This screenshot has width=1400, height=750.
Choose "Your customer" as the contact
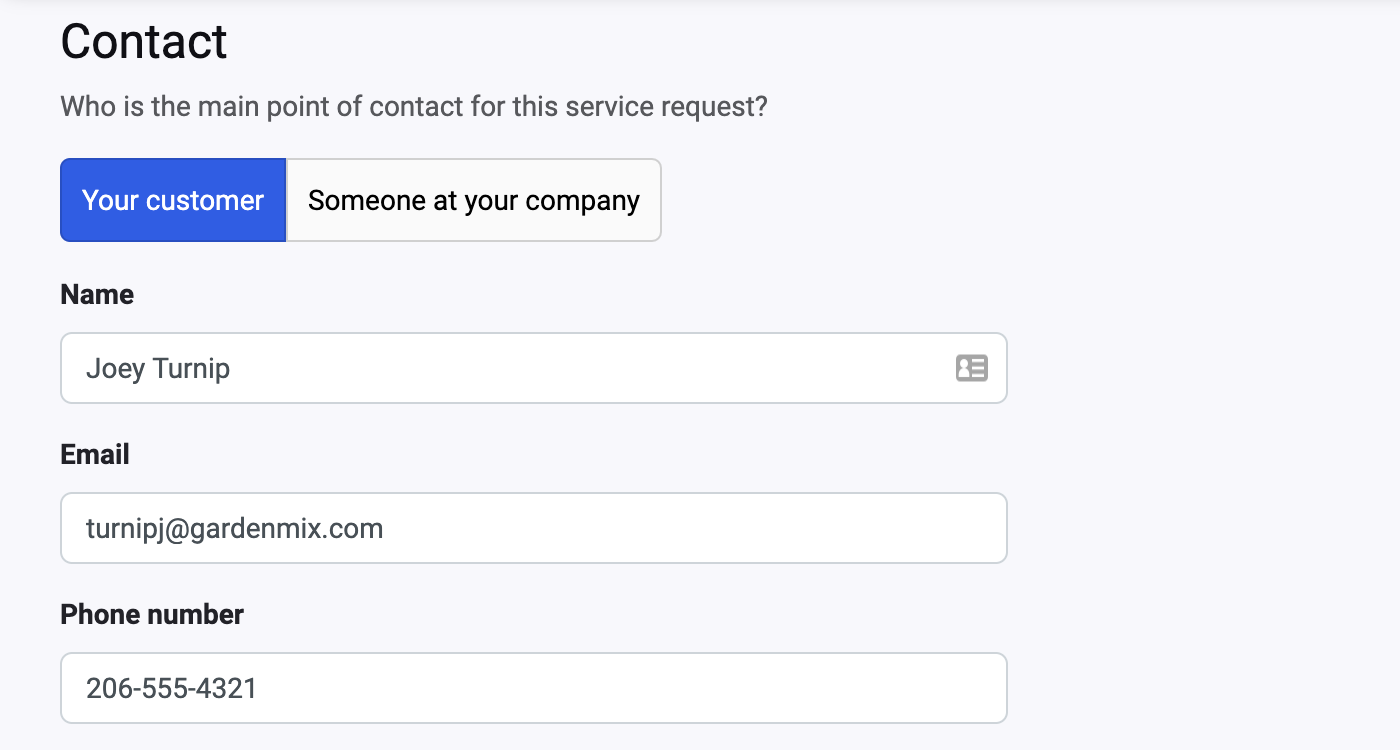173,200
